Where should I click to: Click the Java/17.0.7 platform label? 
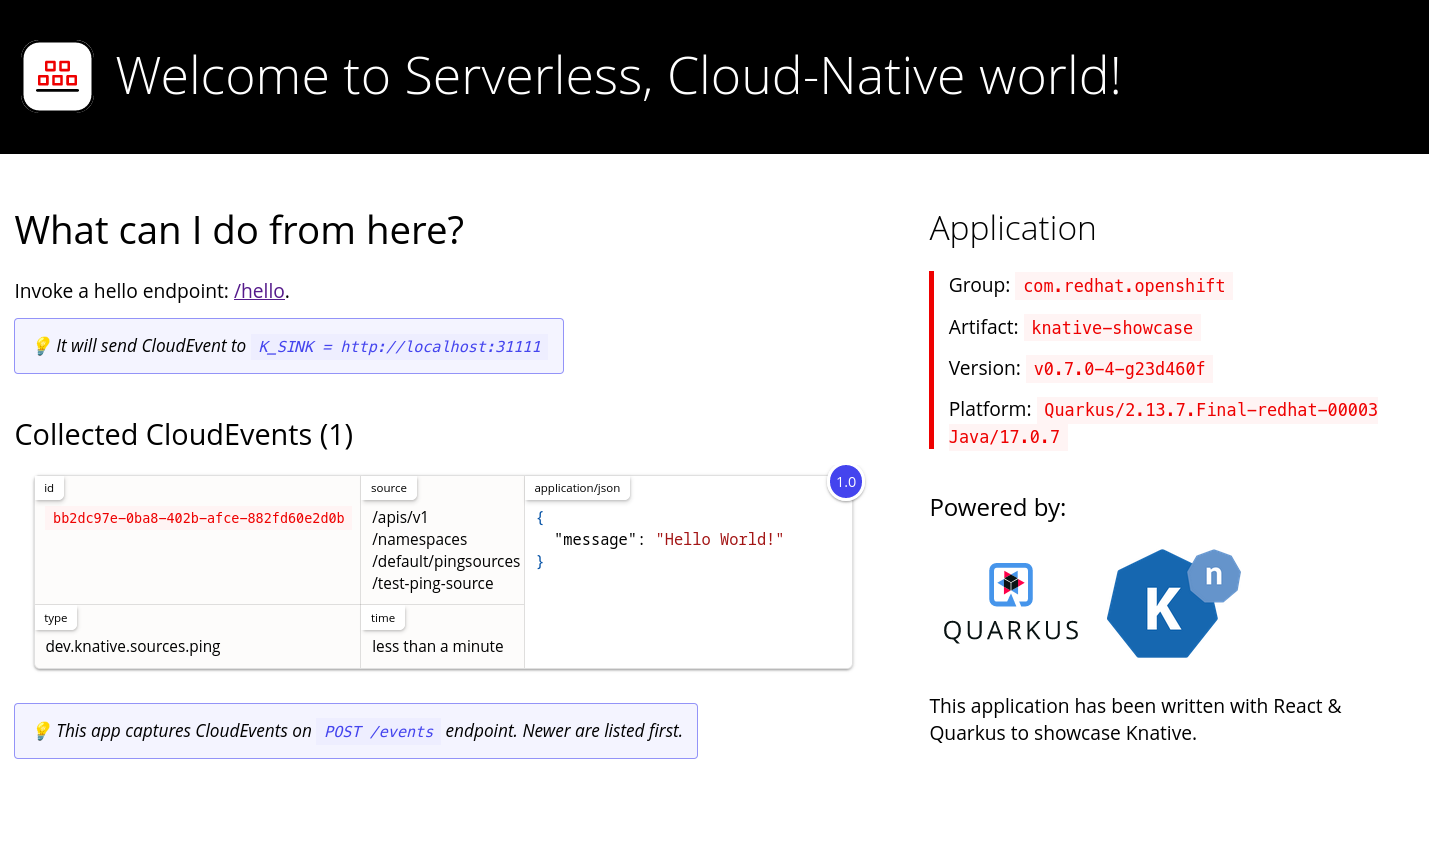[1004, 437]
